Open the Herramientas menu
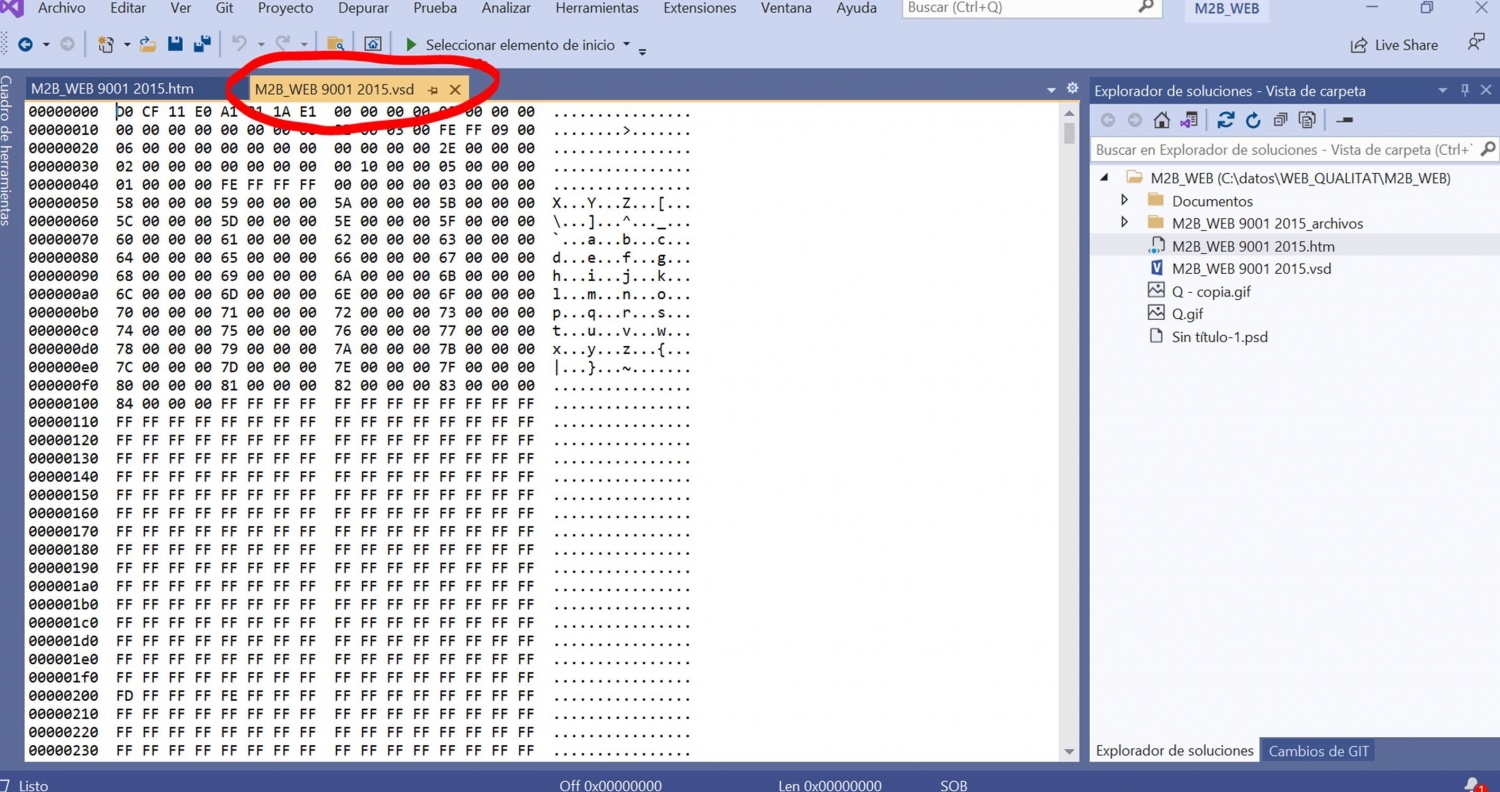Screen dimensions: 1500x792 tap(596, 8)
